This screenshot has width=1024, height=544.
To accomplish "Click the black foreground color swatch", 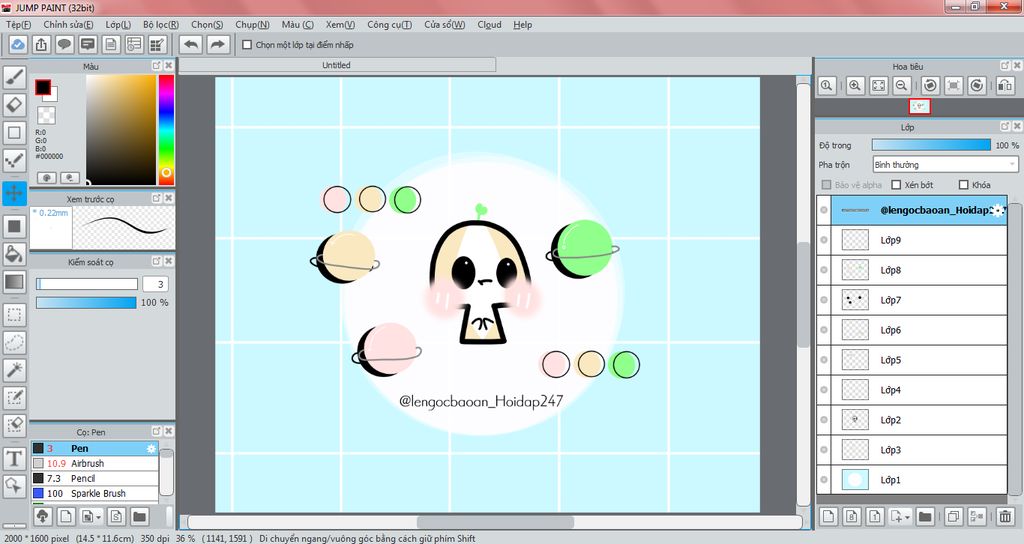I will 43,88.
